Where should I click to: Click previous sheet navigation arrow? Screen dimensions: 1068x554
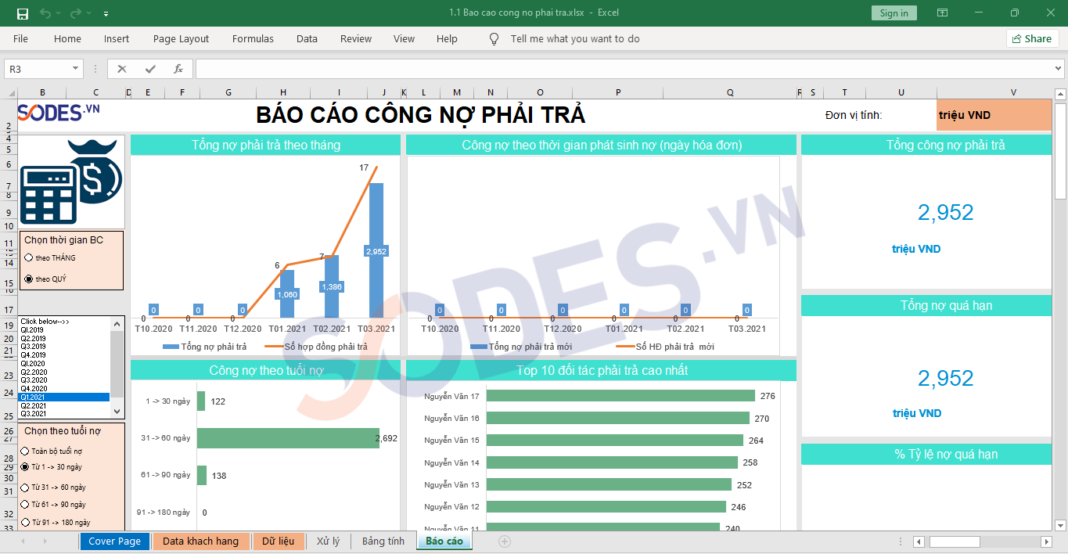(23, 542)
